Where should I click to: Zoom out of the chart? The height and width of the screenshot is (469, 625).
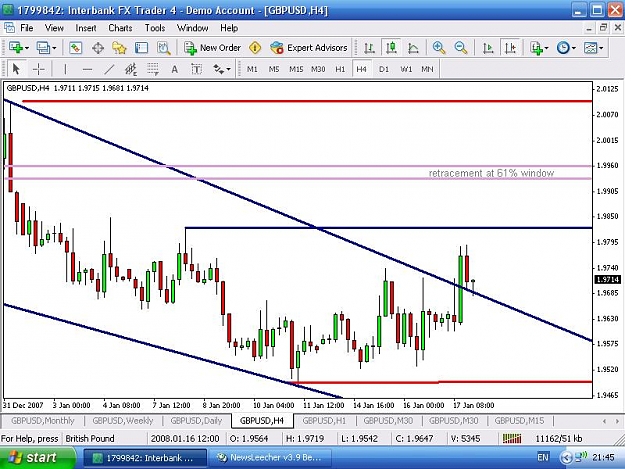click(x=461, y=48)
